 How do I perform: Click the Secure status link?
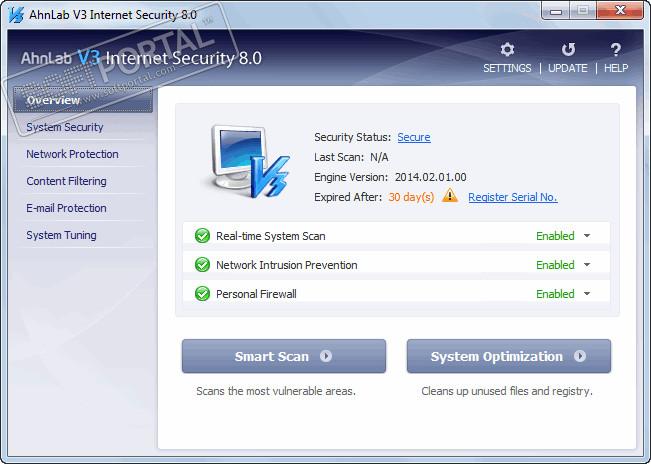click(414, 137)
